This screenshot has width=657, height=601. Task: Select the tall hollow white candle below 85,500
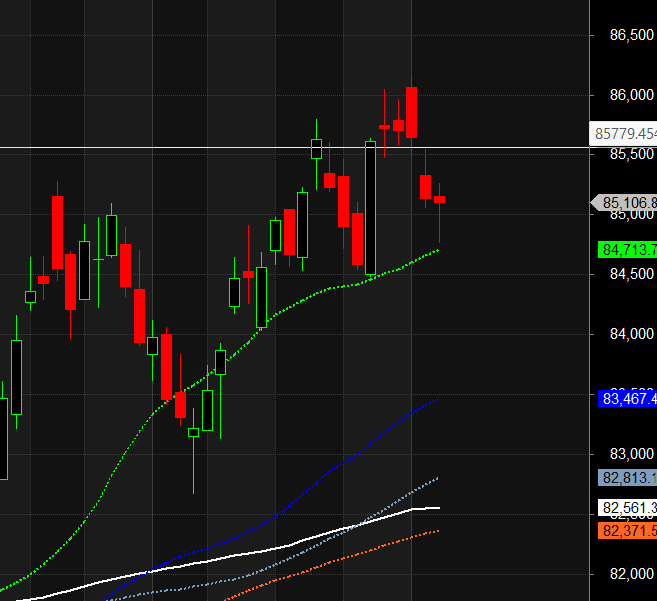click(x=370, y=208)
